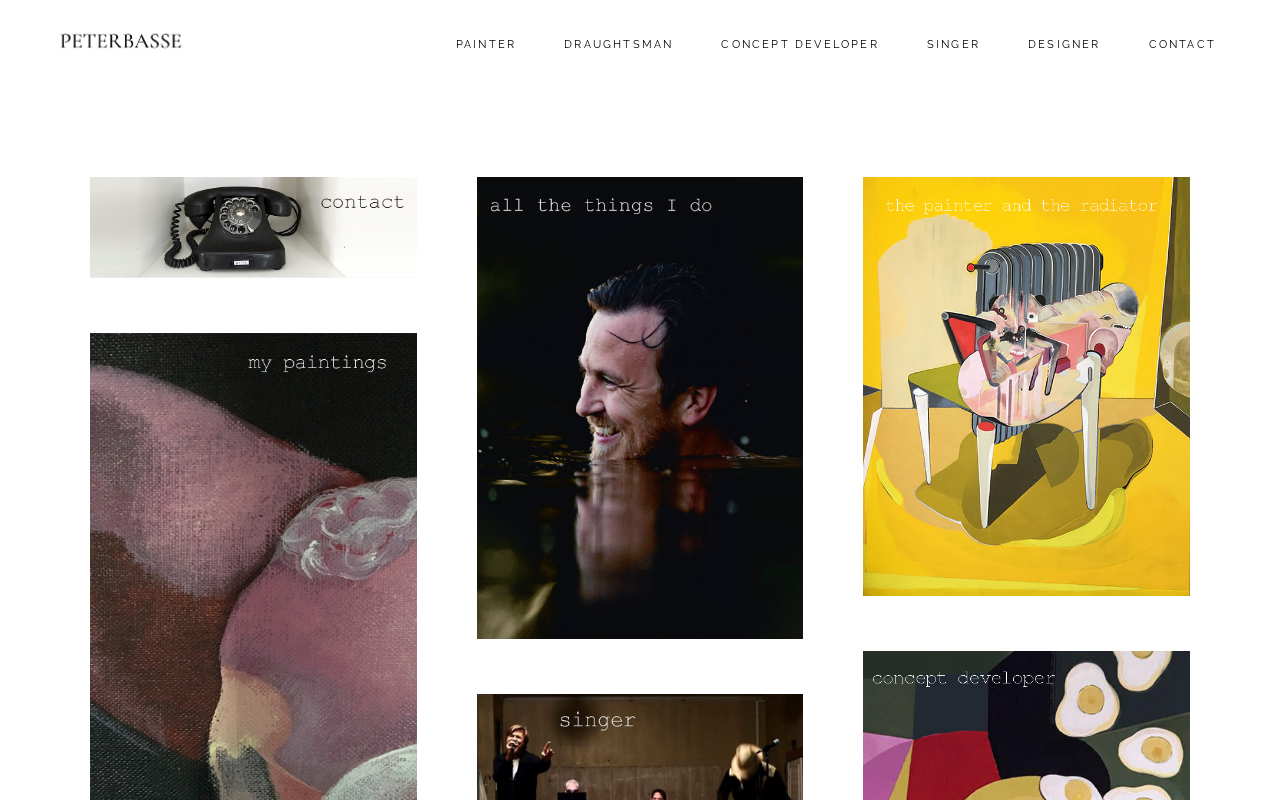Go to the Concept Developer page
1280x800 pixels.
tap(800, 45)
